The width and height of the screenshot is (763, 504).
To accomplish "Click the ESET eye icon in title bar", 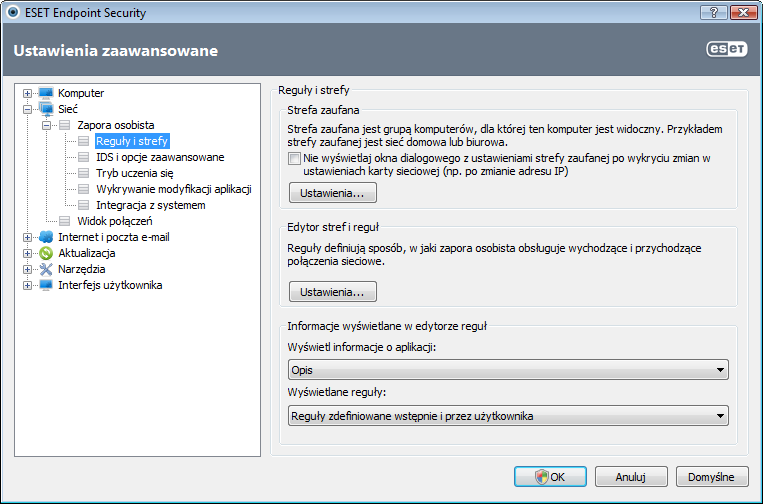I will 13,12.
